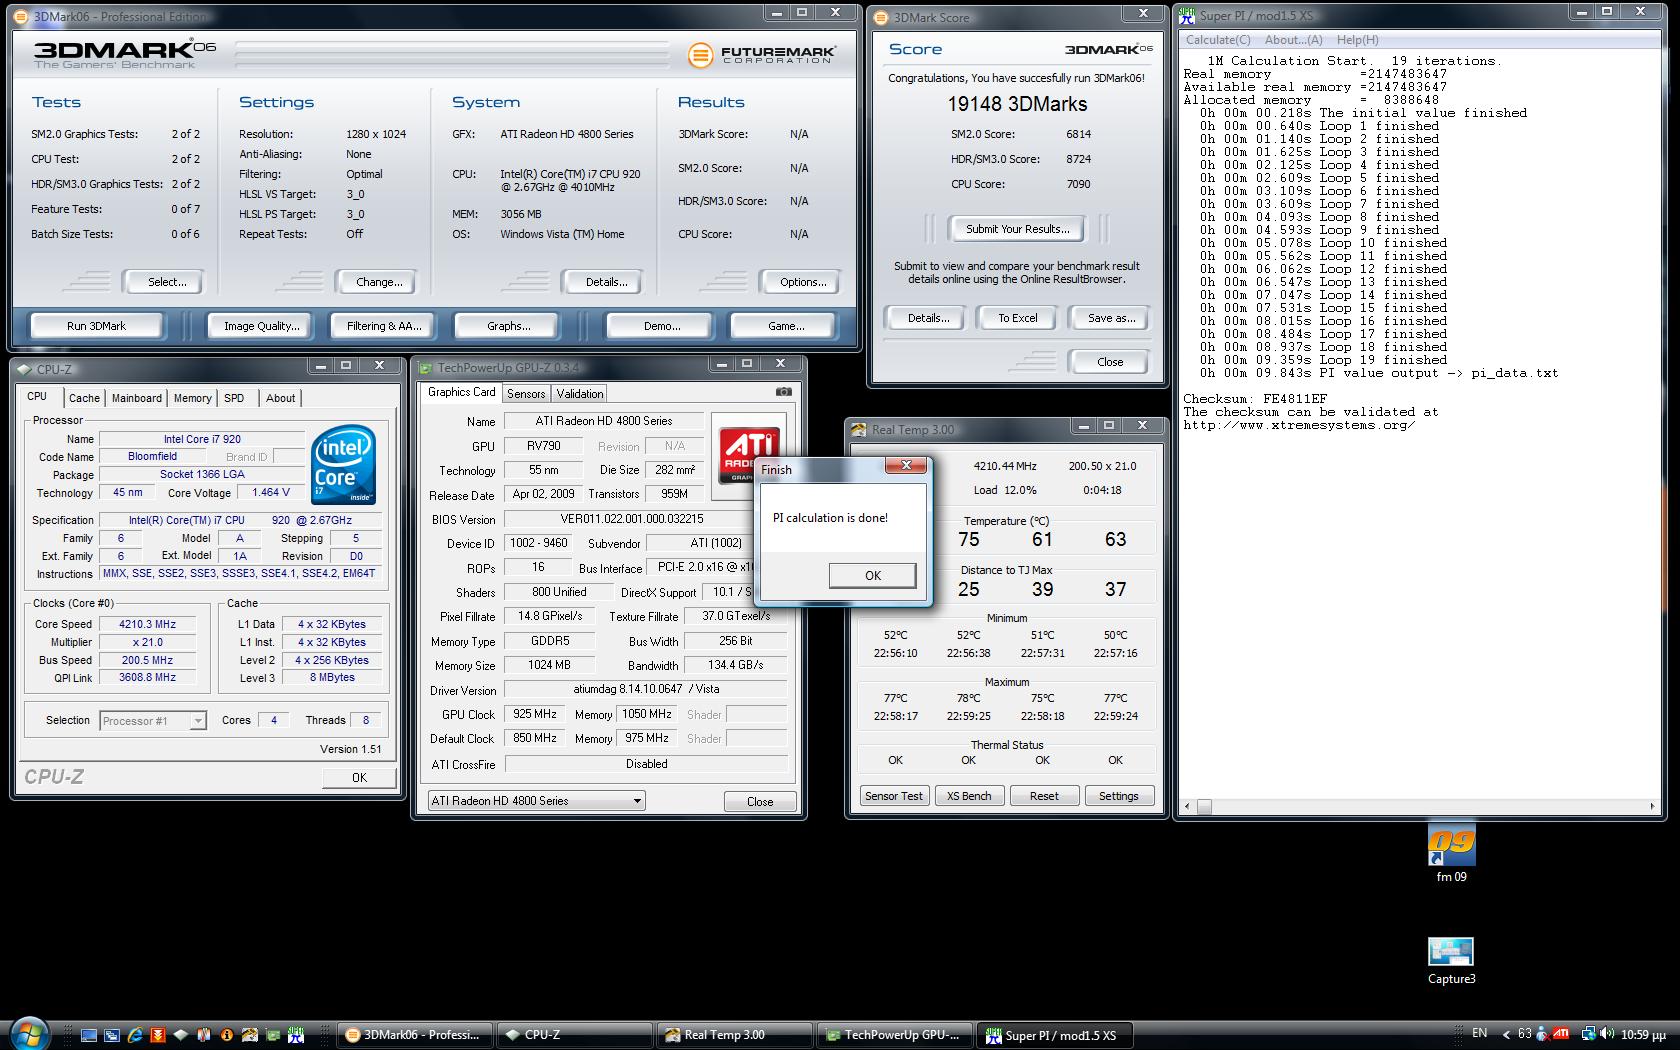This screenshot has width=1680, height=1050.
Task: Click Switch Between Windows quick launch icon
Action: (x=112, y=1035)
